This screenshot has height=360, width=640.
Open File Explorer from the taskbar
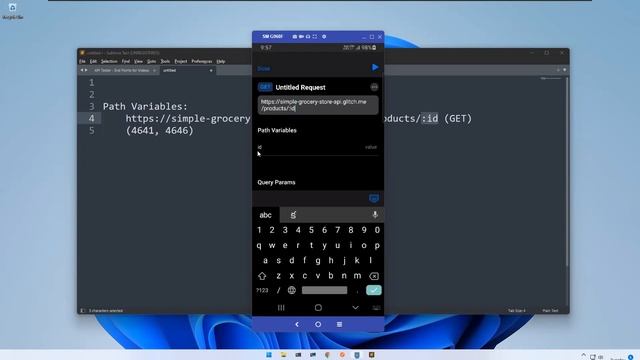(284, 355)
